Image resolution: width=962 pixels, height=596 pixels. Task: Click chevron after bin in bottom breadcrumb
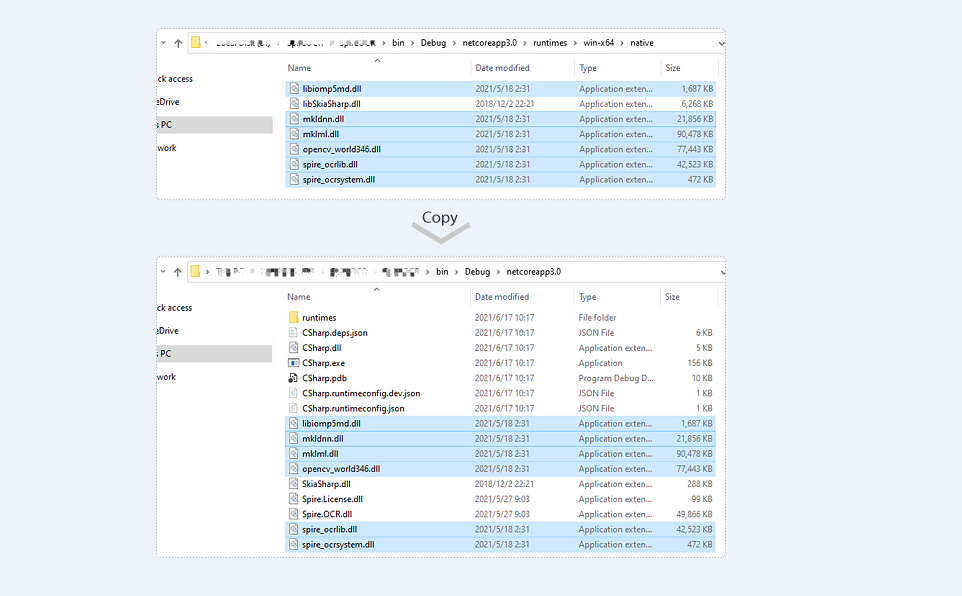click(456, 272)
